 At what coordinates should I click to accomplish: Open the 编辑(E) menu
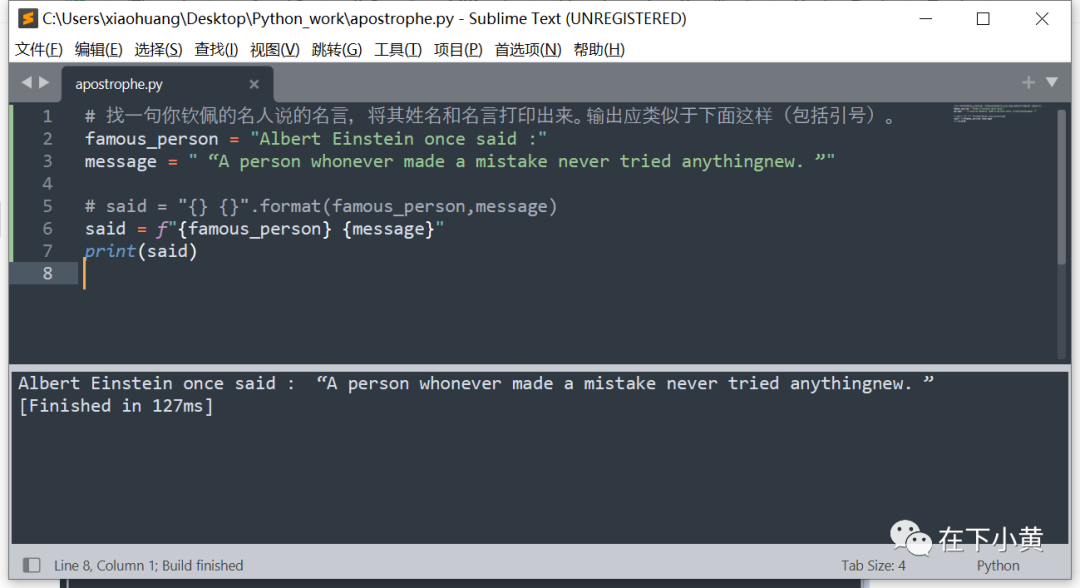98,50
